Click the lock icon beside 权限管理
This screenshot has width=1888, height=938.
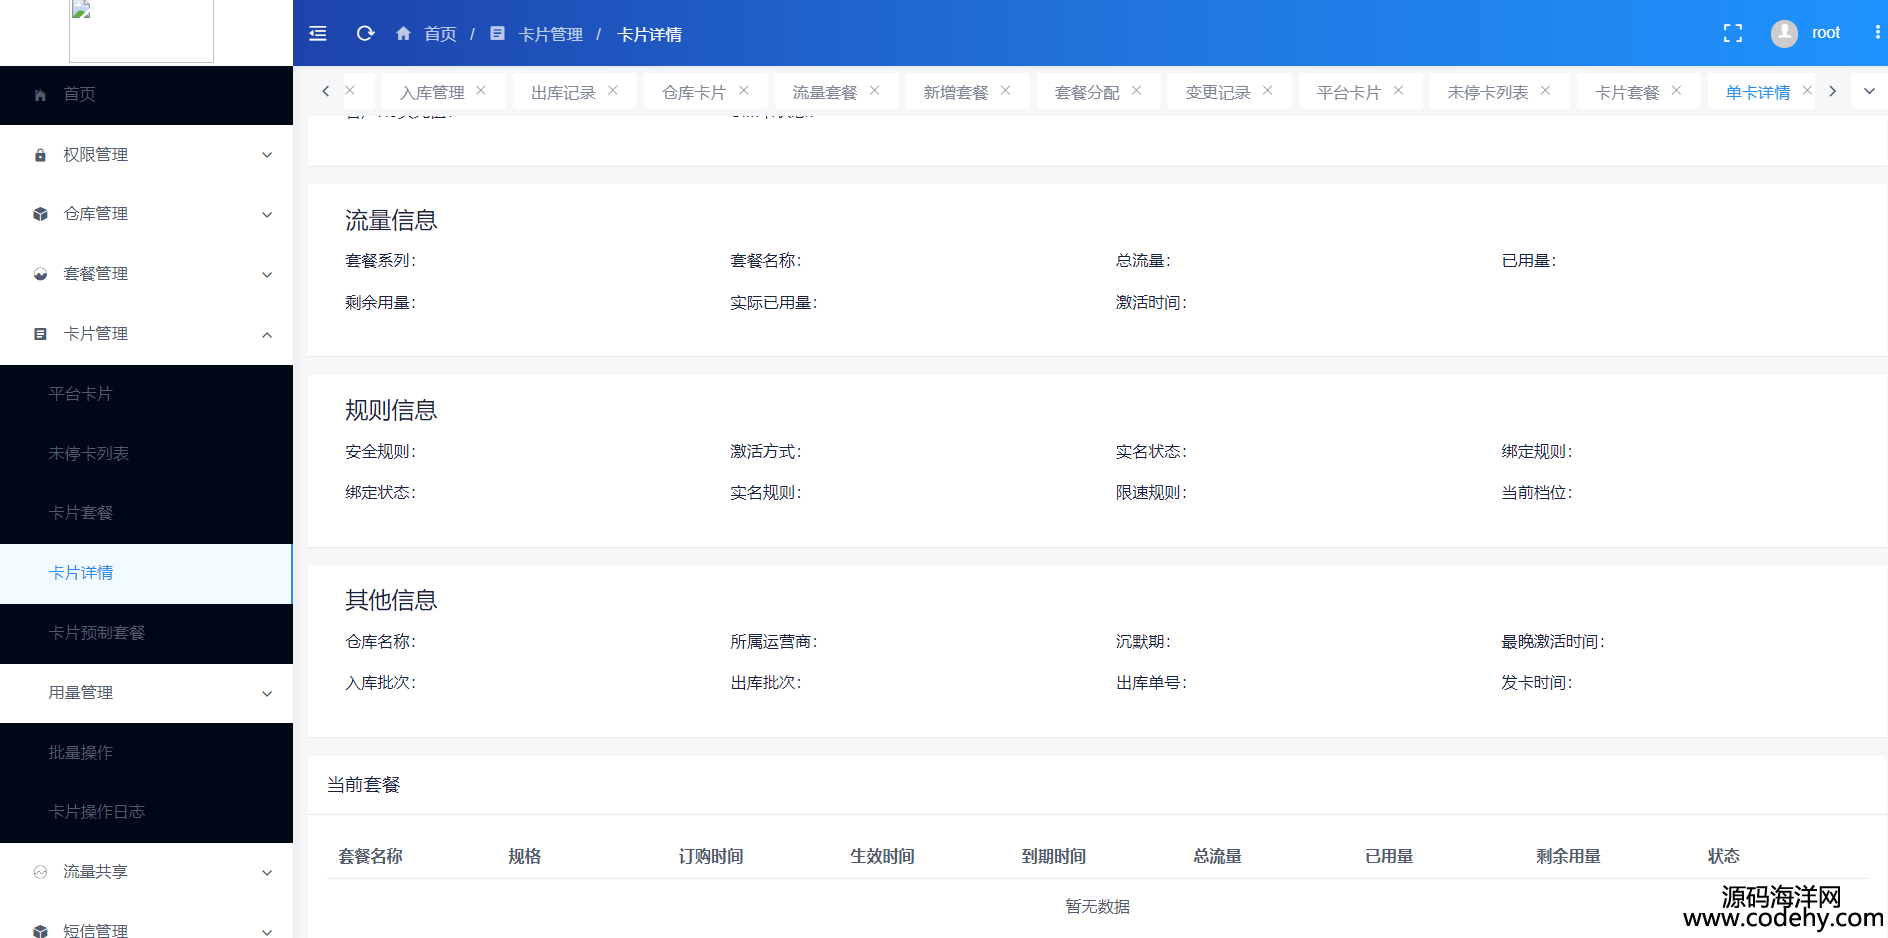coord(40,155)
